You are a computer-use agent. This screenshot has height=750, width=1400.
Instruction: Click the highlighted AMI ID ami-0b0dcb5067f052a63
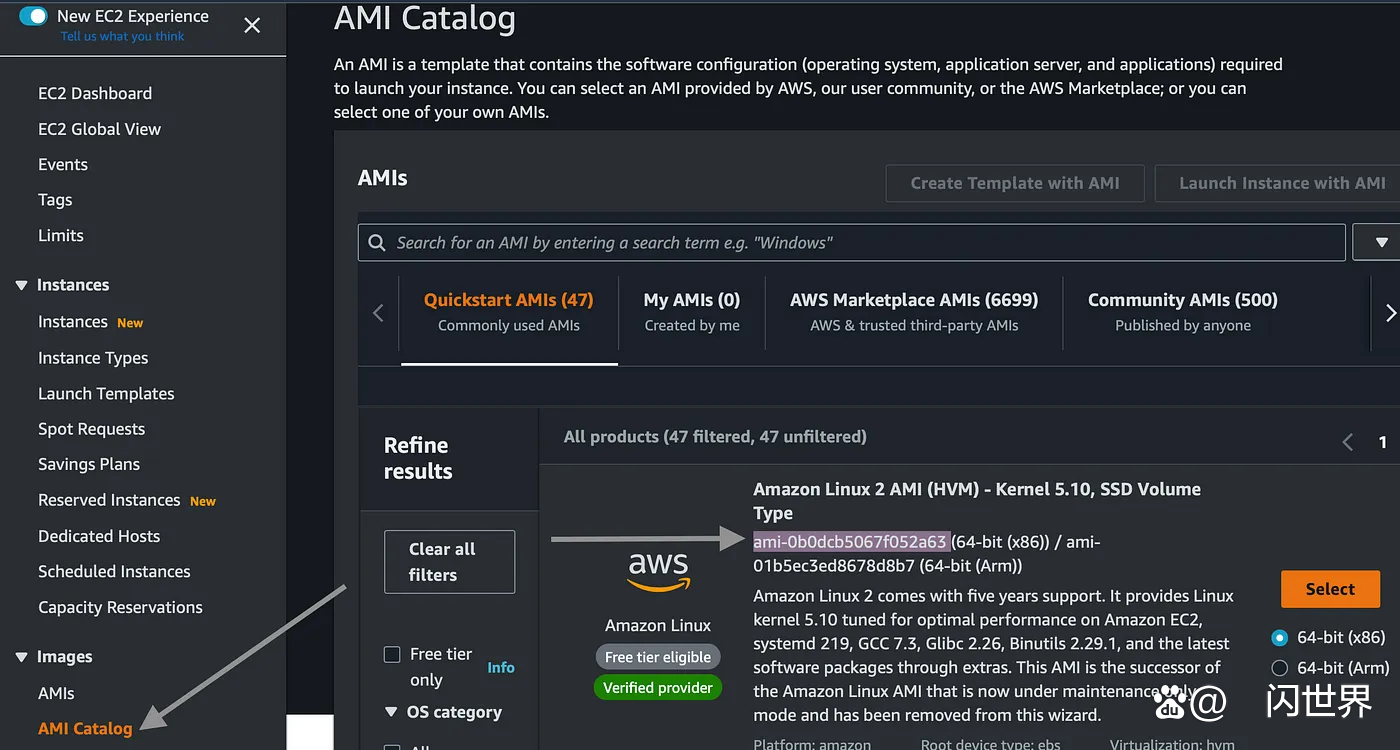click(850, 542)
